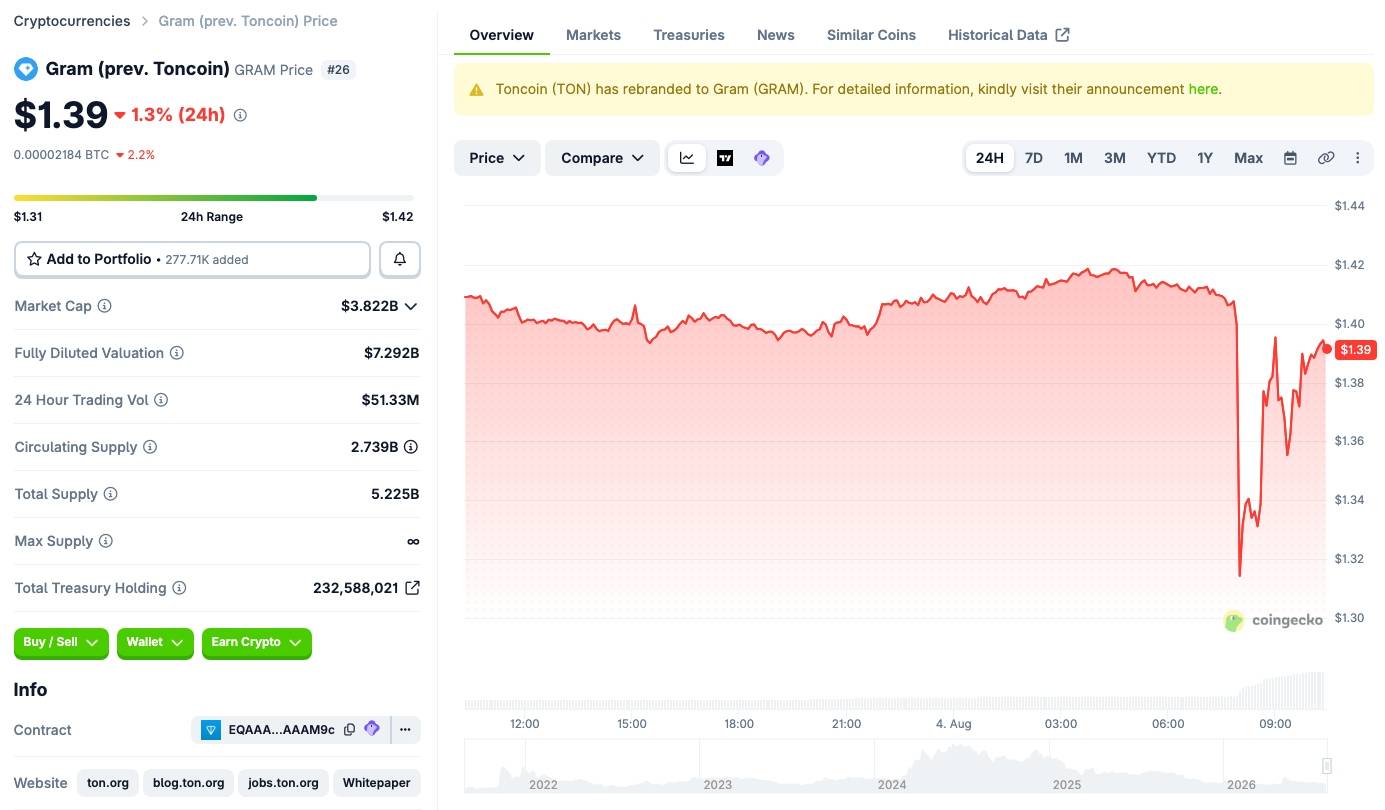Click the purple diamond icon in Contract row
1385x810 pixels.
click(372, 729)
